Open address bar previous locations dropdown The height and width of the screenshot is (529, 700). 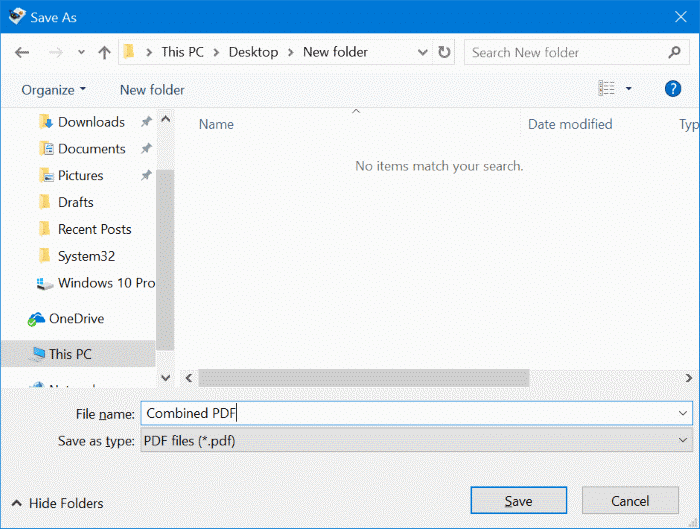coord(422,53)
